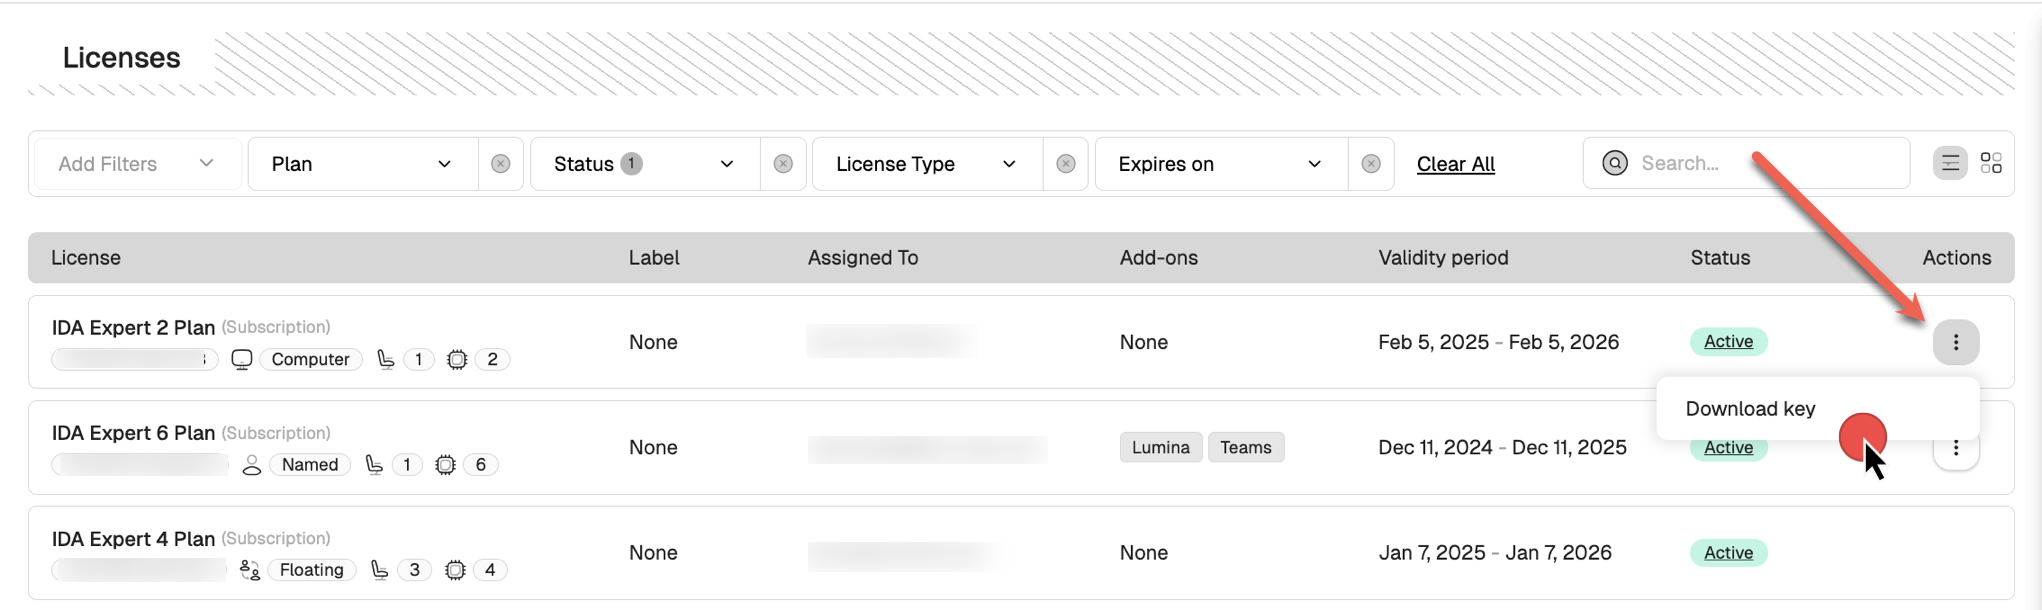Click the Lumina add-on tag
This screenshot has height=610, width=2042.
pyautogui.click(x=1160, y=448)
